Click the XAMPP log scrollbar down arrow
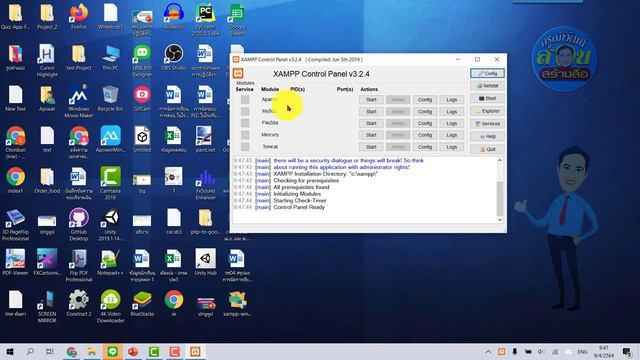 click(x=500, y=220)
